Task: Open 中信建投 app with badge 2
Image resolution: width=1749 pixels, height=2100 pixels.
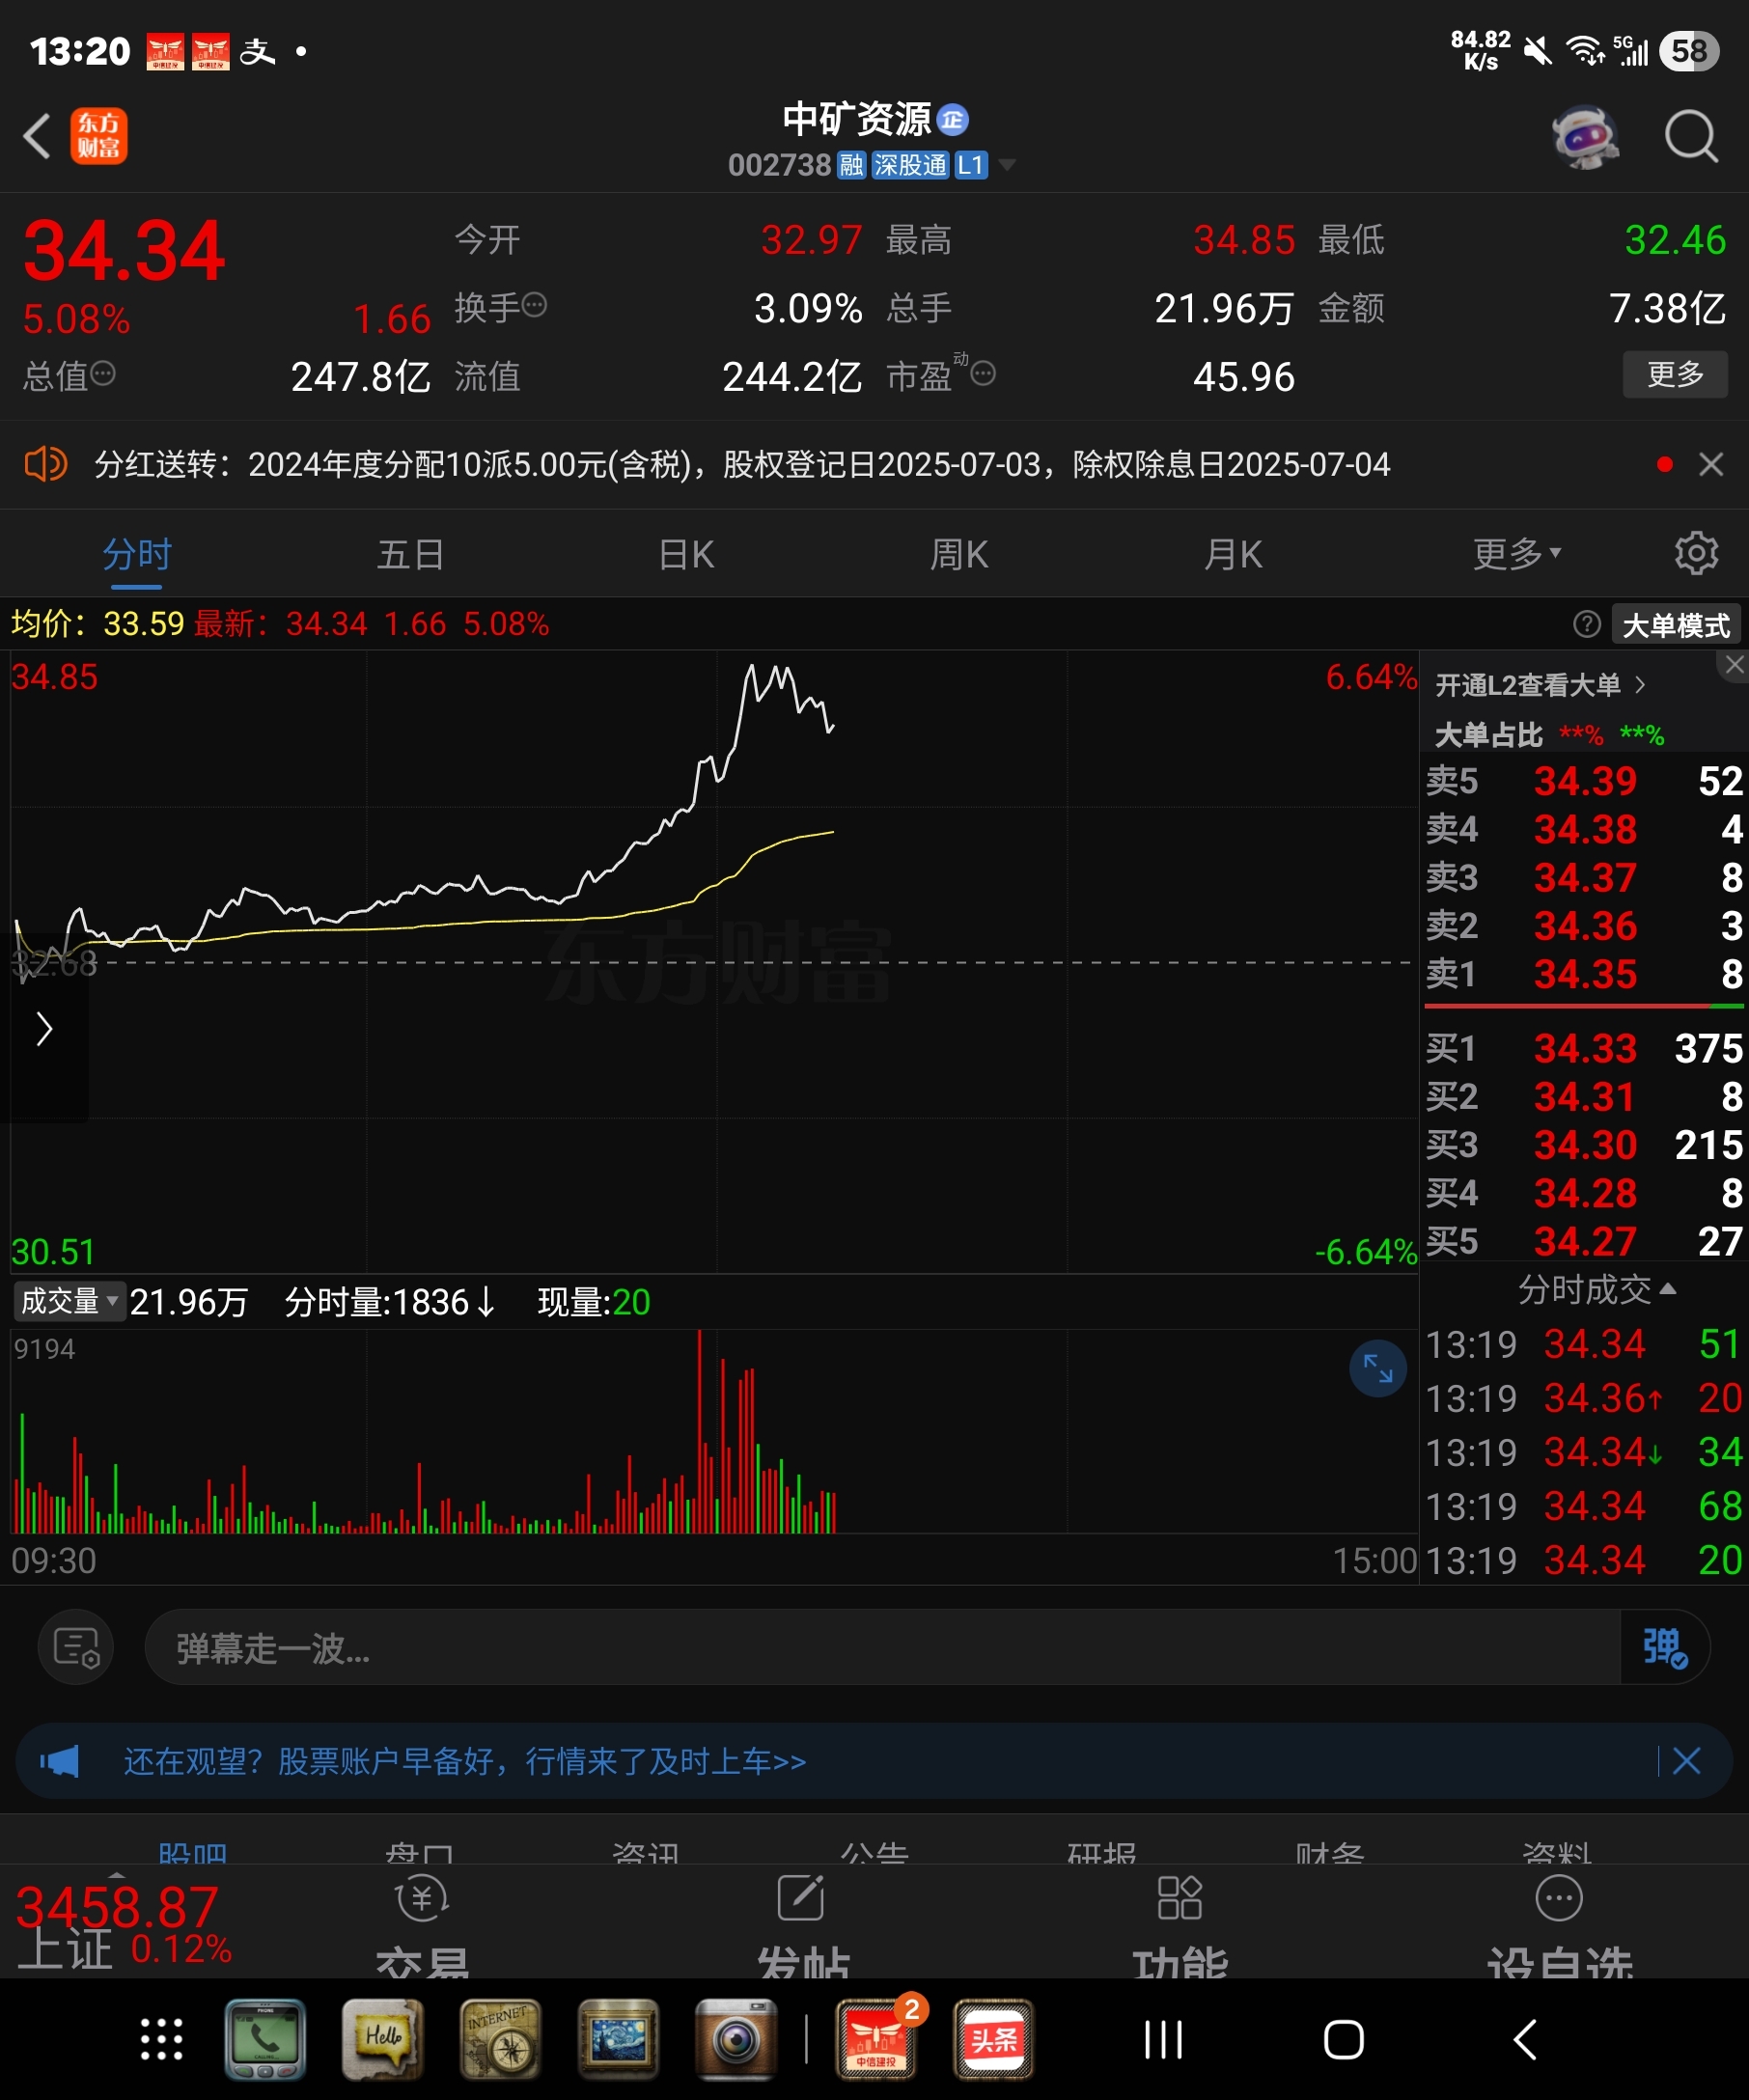Action: coord(877,2040)
